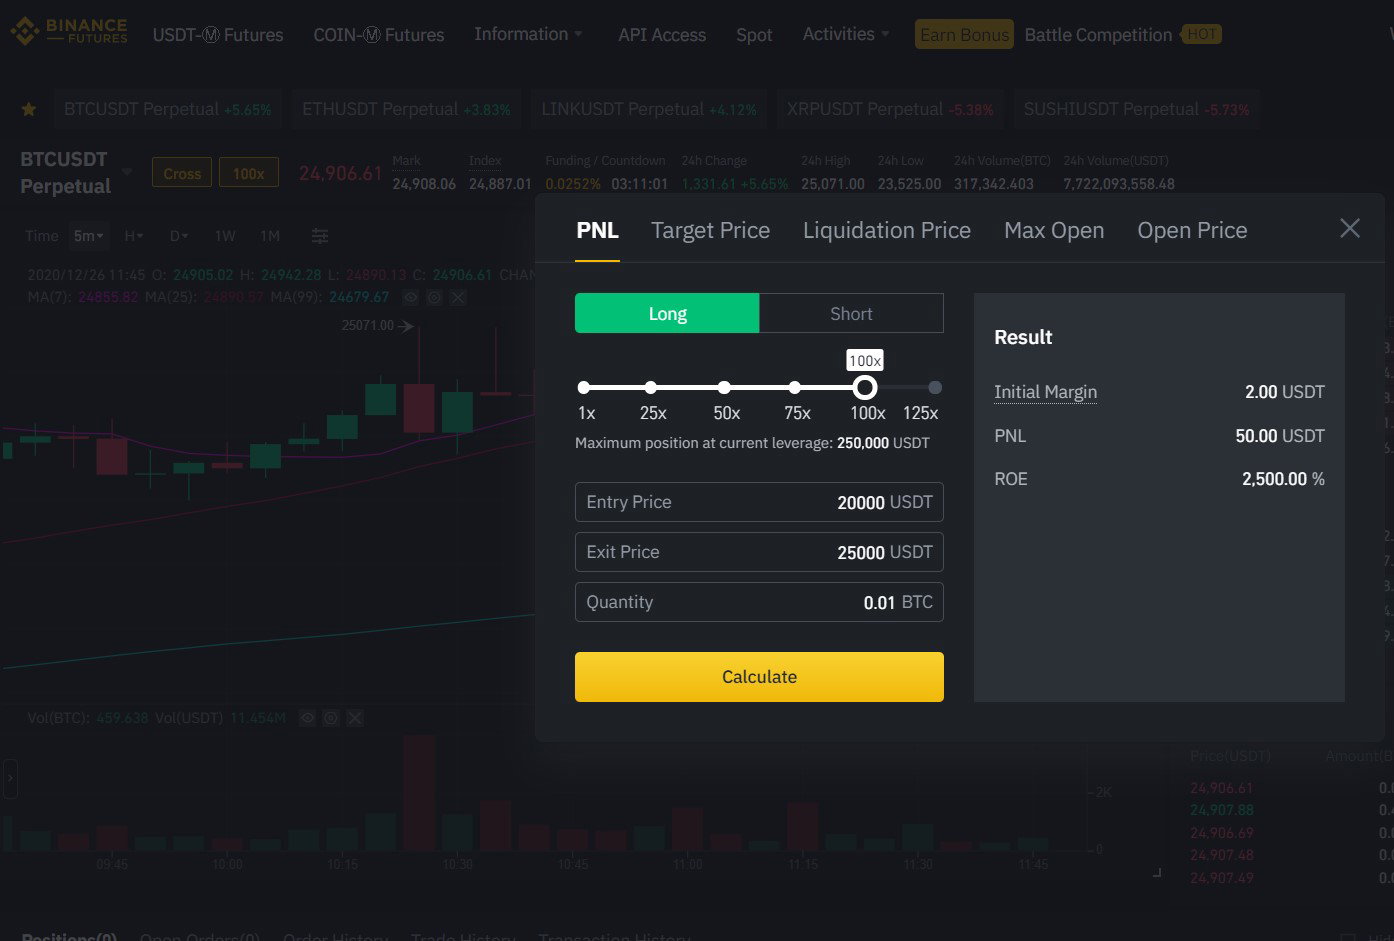Viewport: 1394px width, 941px height.
Task: Open the 100x leverage adjustment button
Action: click(249, 173)
